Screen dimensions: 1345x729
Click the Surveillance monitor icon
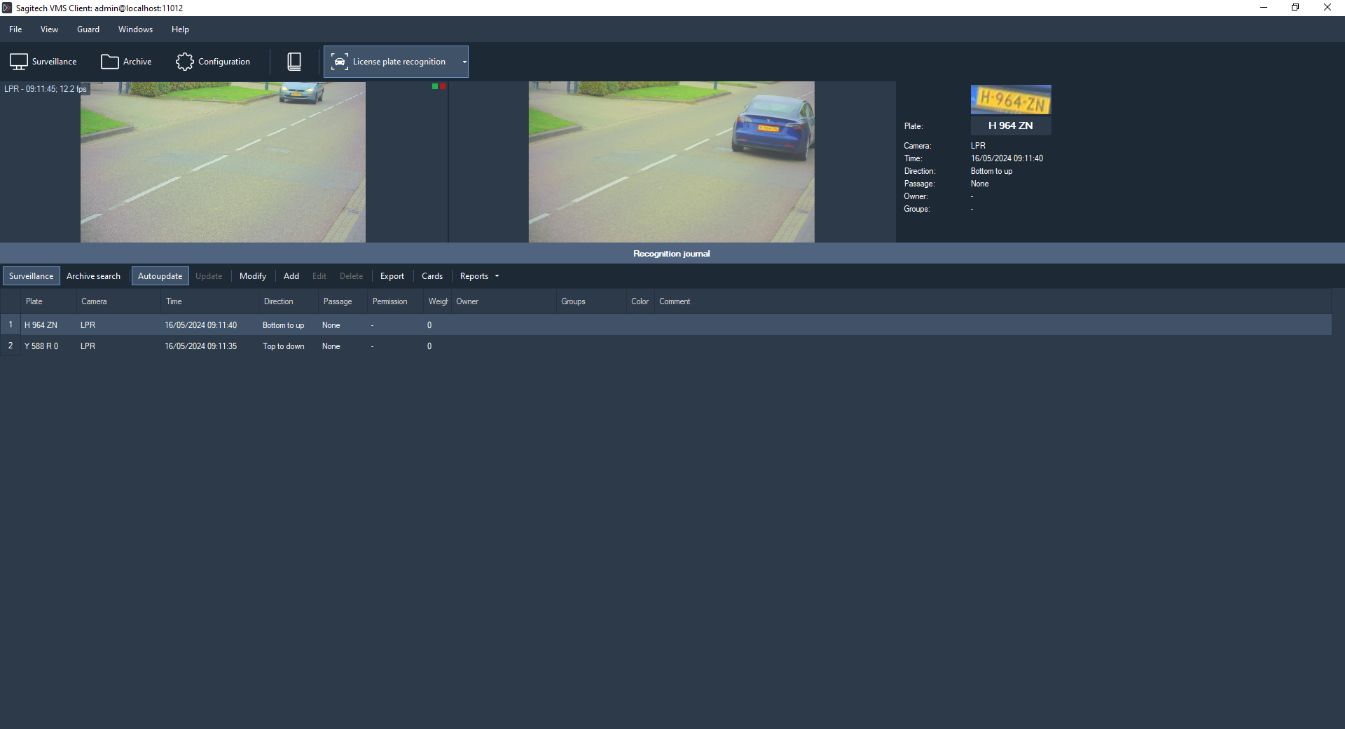click(x=18, y=62)
